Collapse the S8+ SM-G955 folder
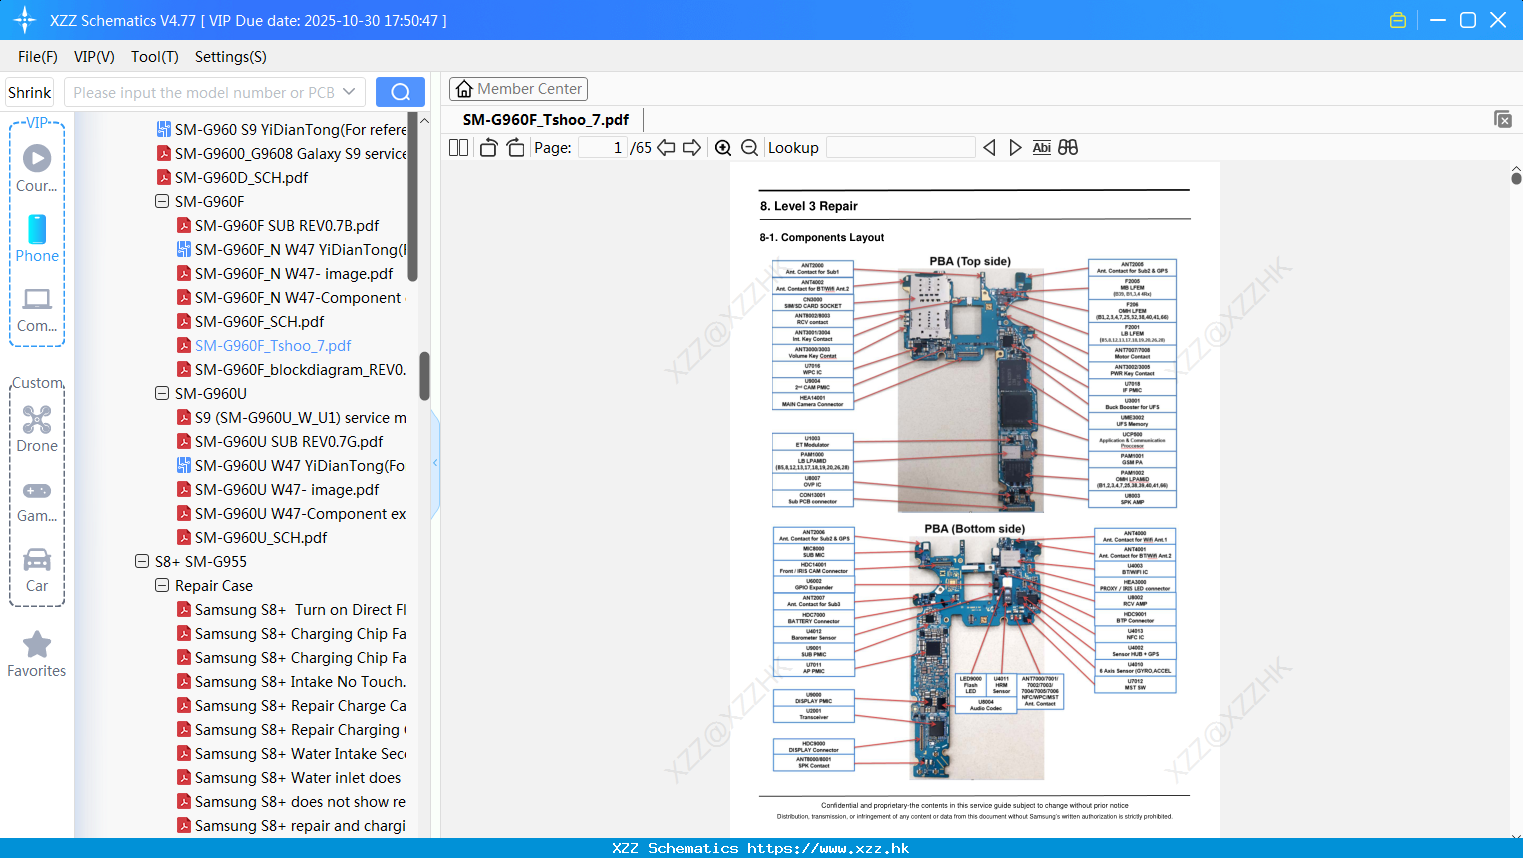 point(142,561)
